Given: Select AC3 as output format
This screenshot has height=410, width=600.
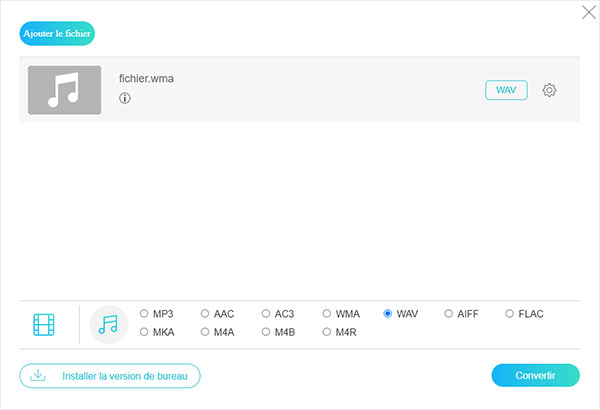Looking at the screenshot, I should tap(266, 314).
